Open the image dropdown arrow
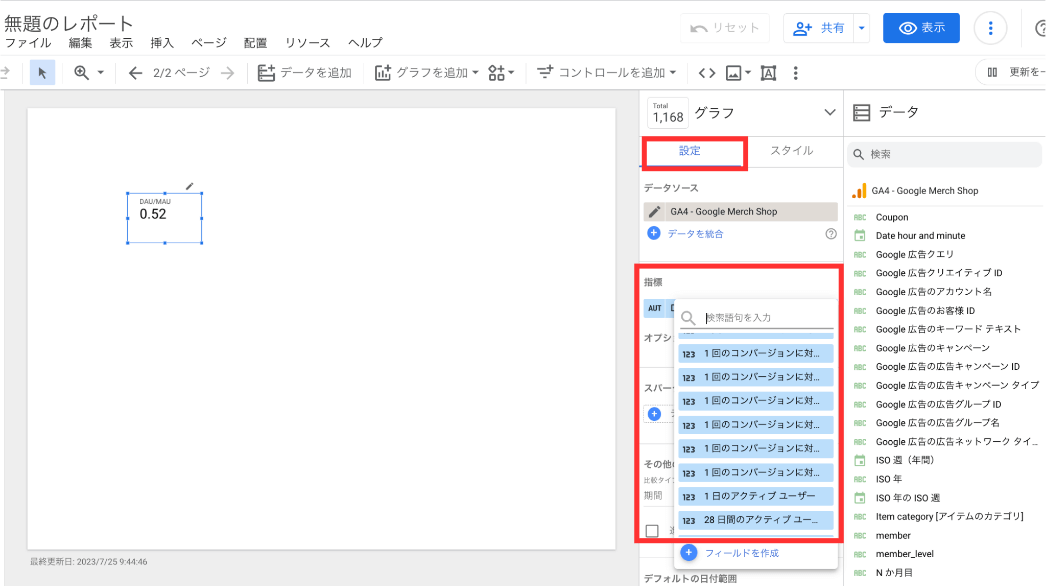This screenshot has width=1046, height=586. (x=748, y=73)
